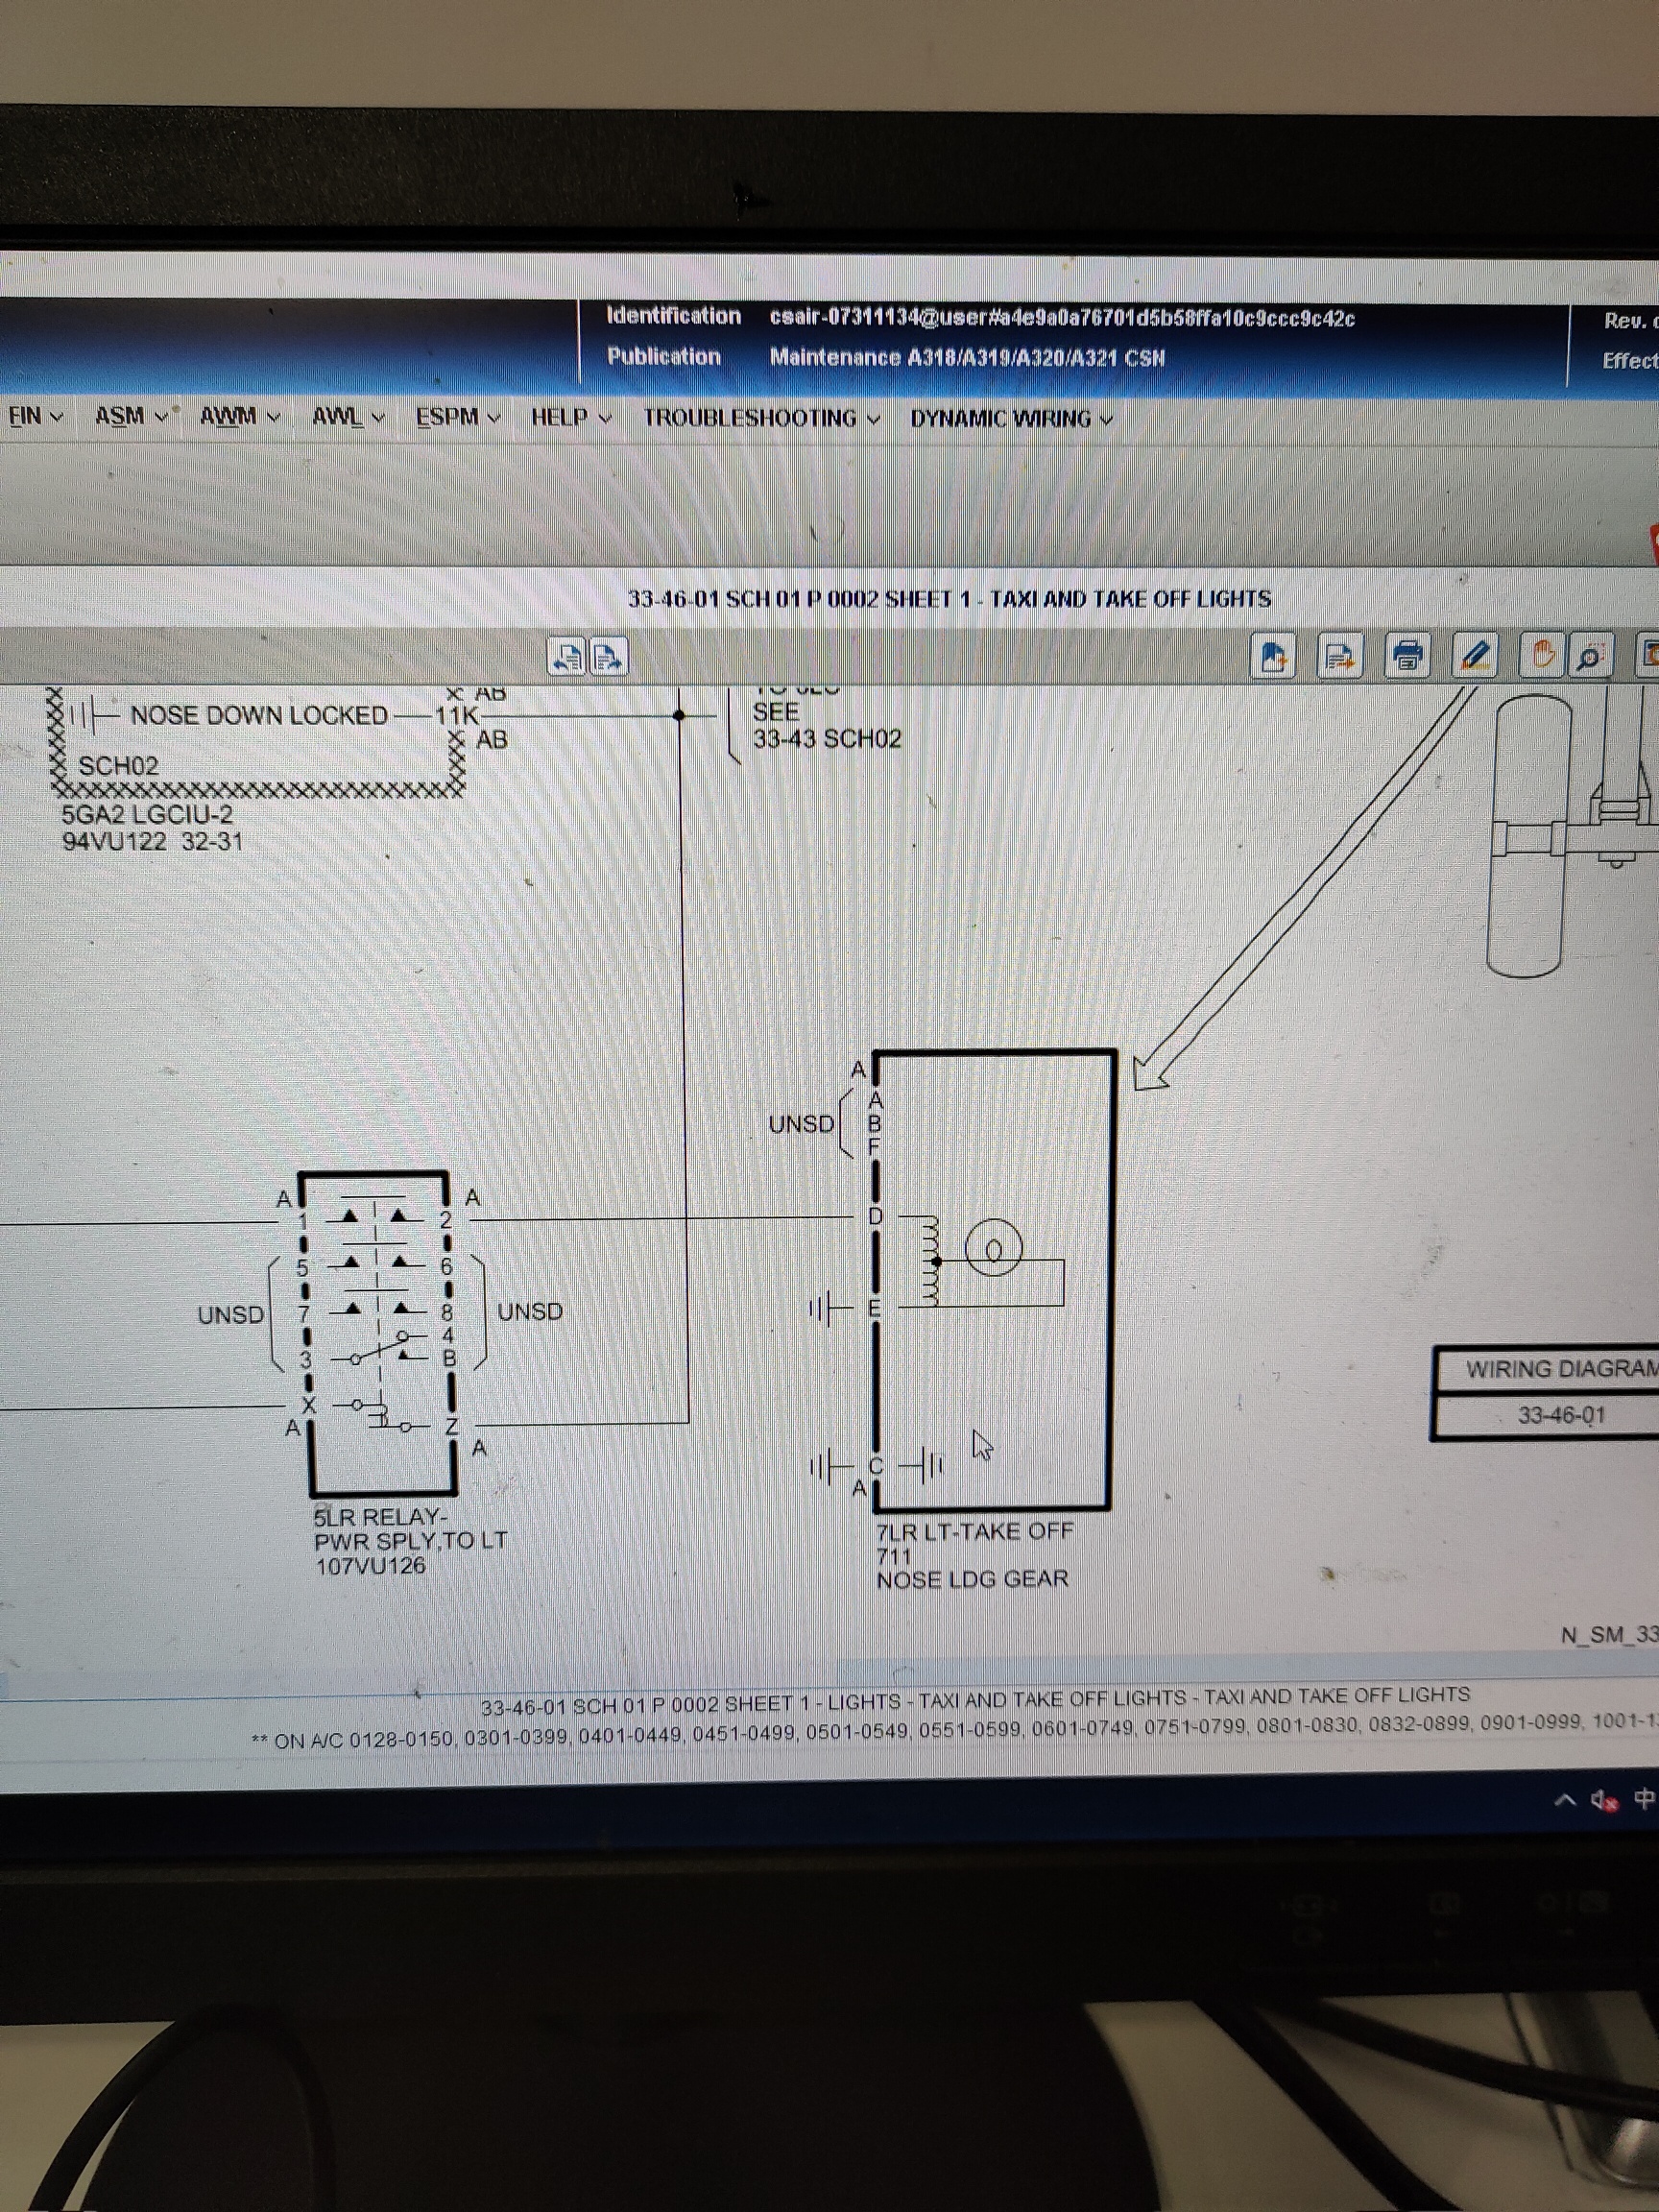Click the 7LR LT-TAKE OFF label

click(x=974, y=1532)
